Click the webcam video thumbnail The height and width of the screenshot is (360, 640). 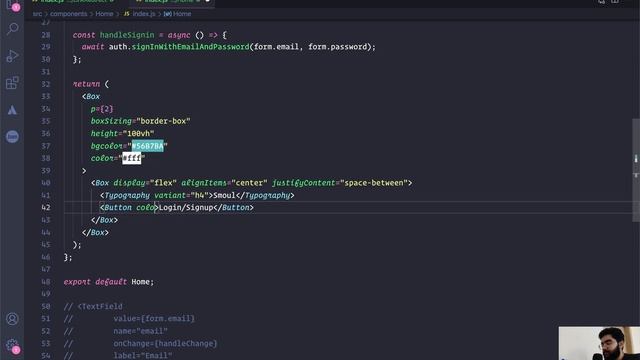click(599, 343)
